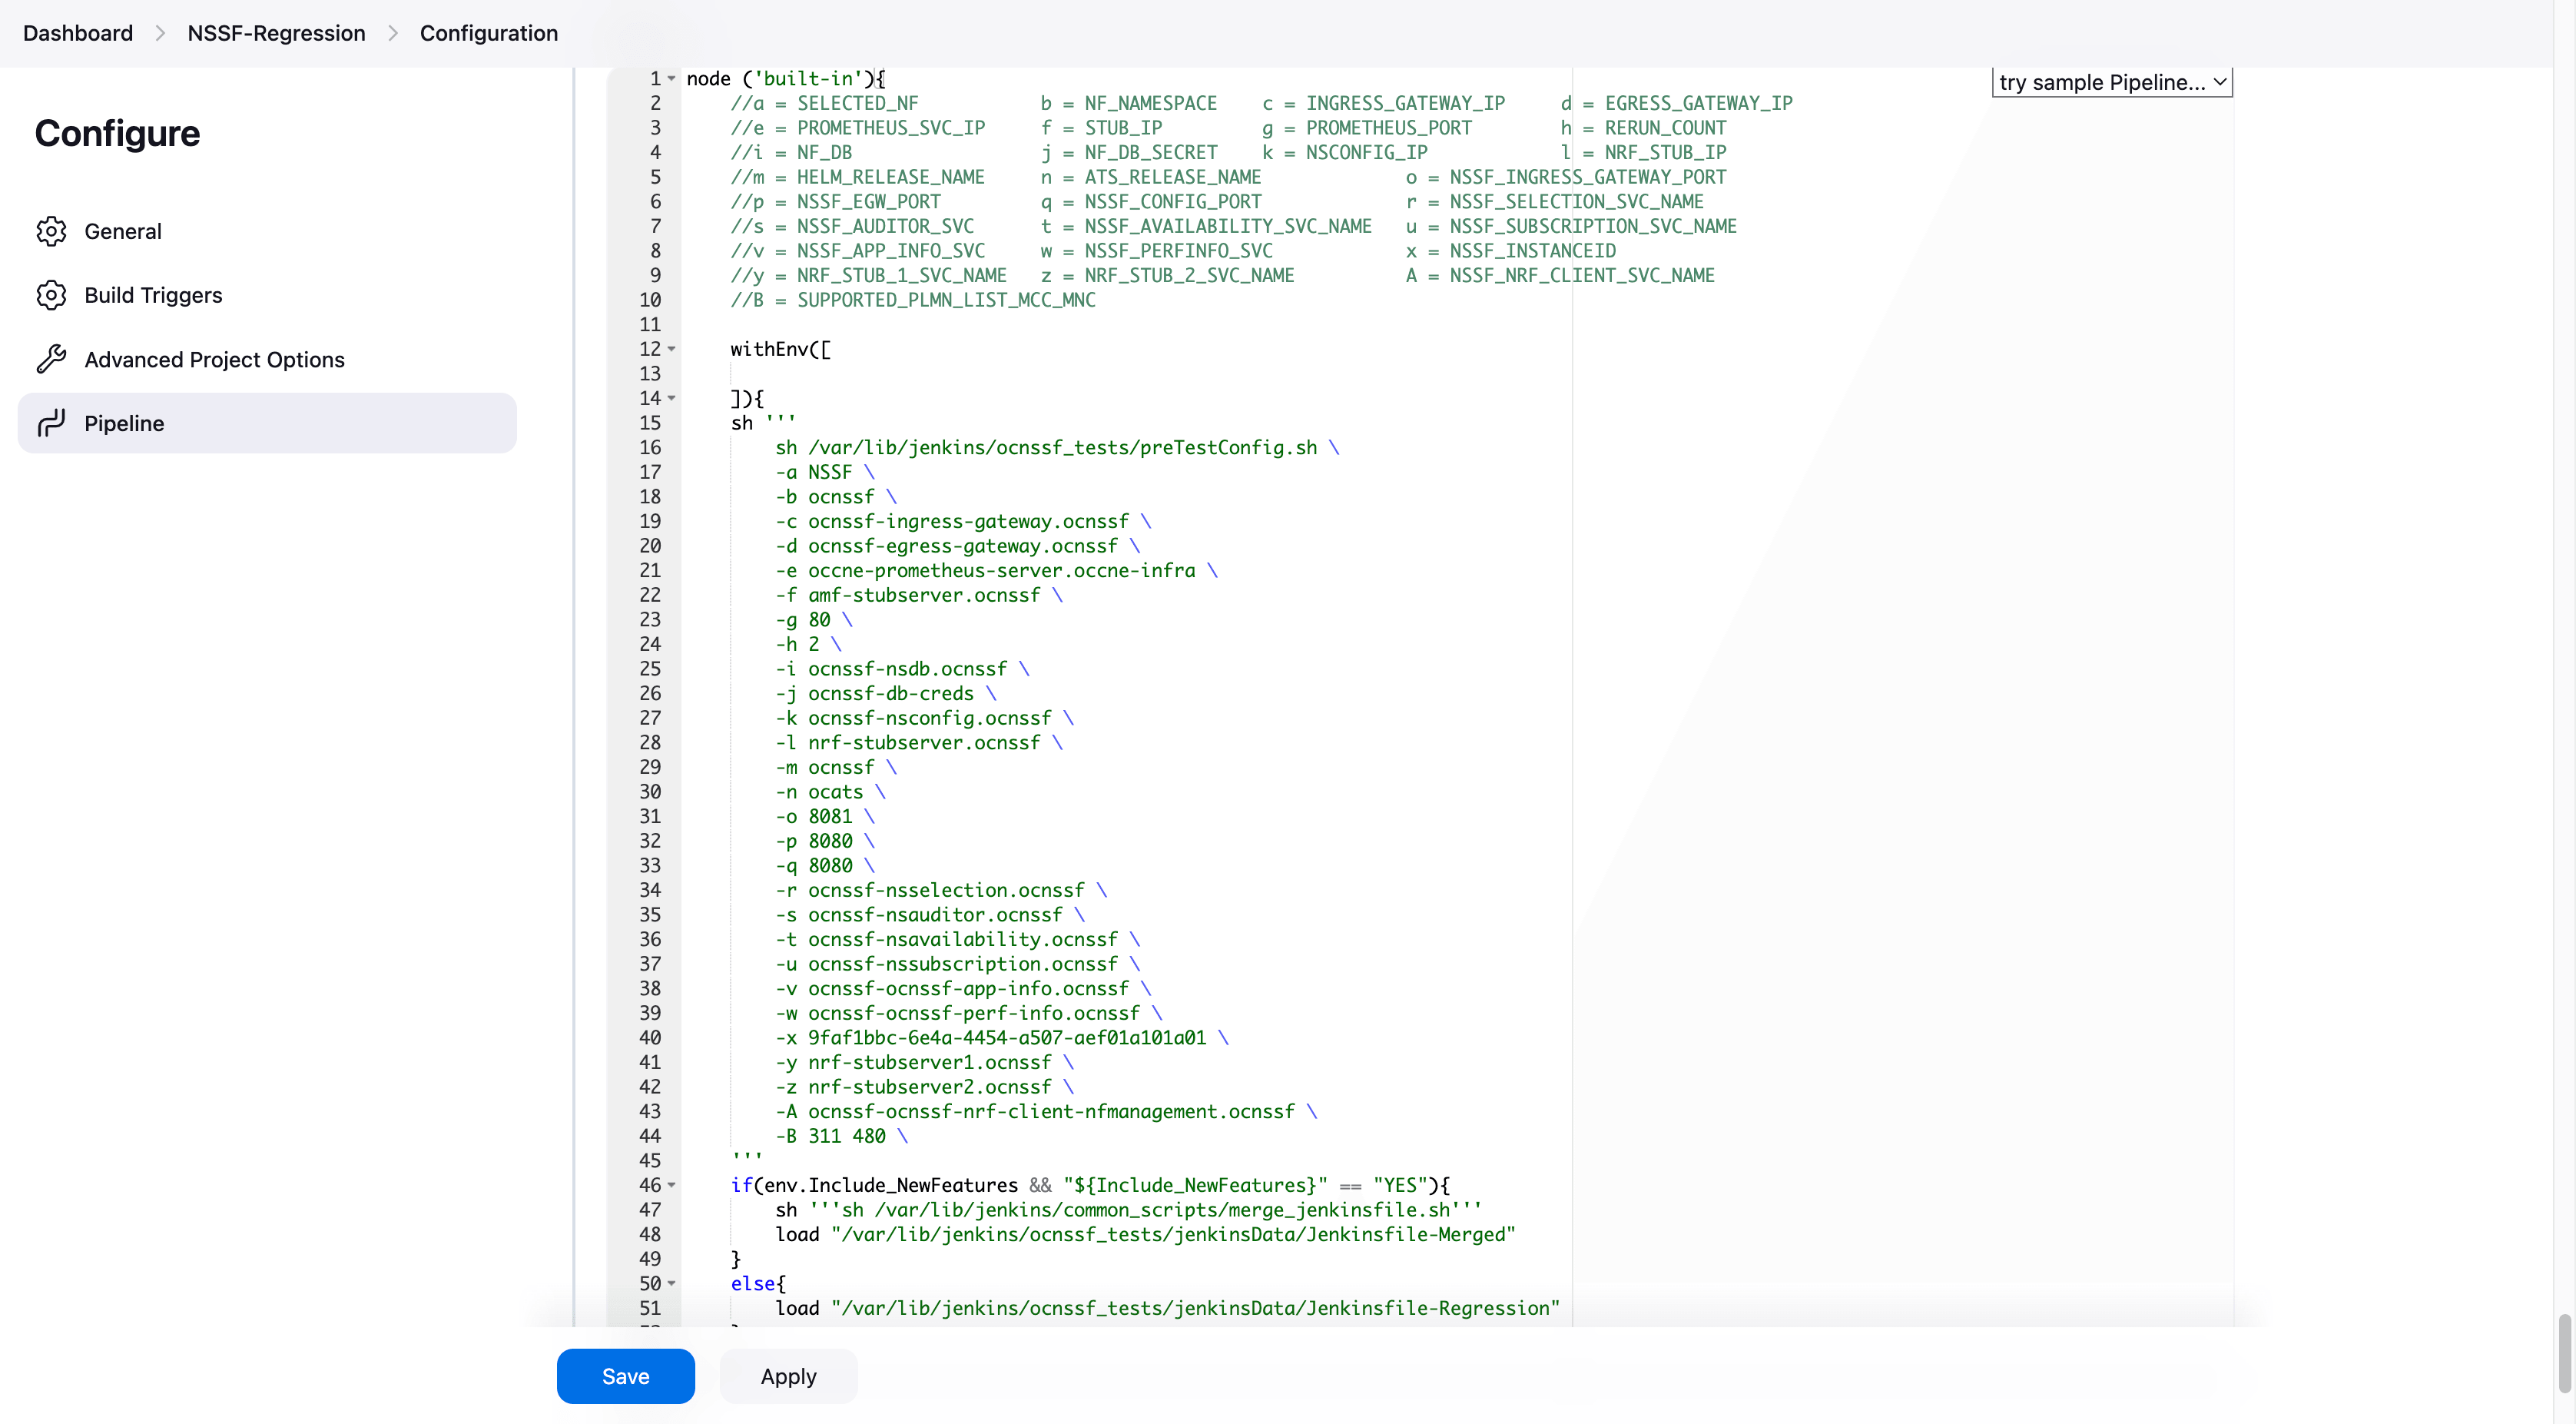This screenshot has width=2576, height=1424.
Task: Apply the configuration changes
Action: pyautogui.click(x=788, y=1376)
